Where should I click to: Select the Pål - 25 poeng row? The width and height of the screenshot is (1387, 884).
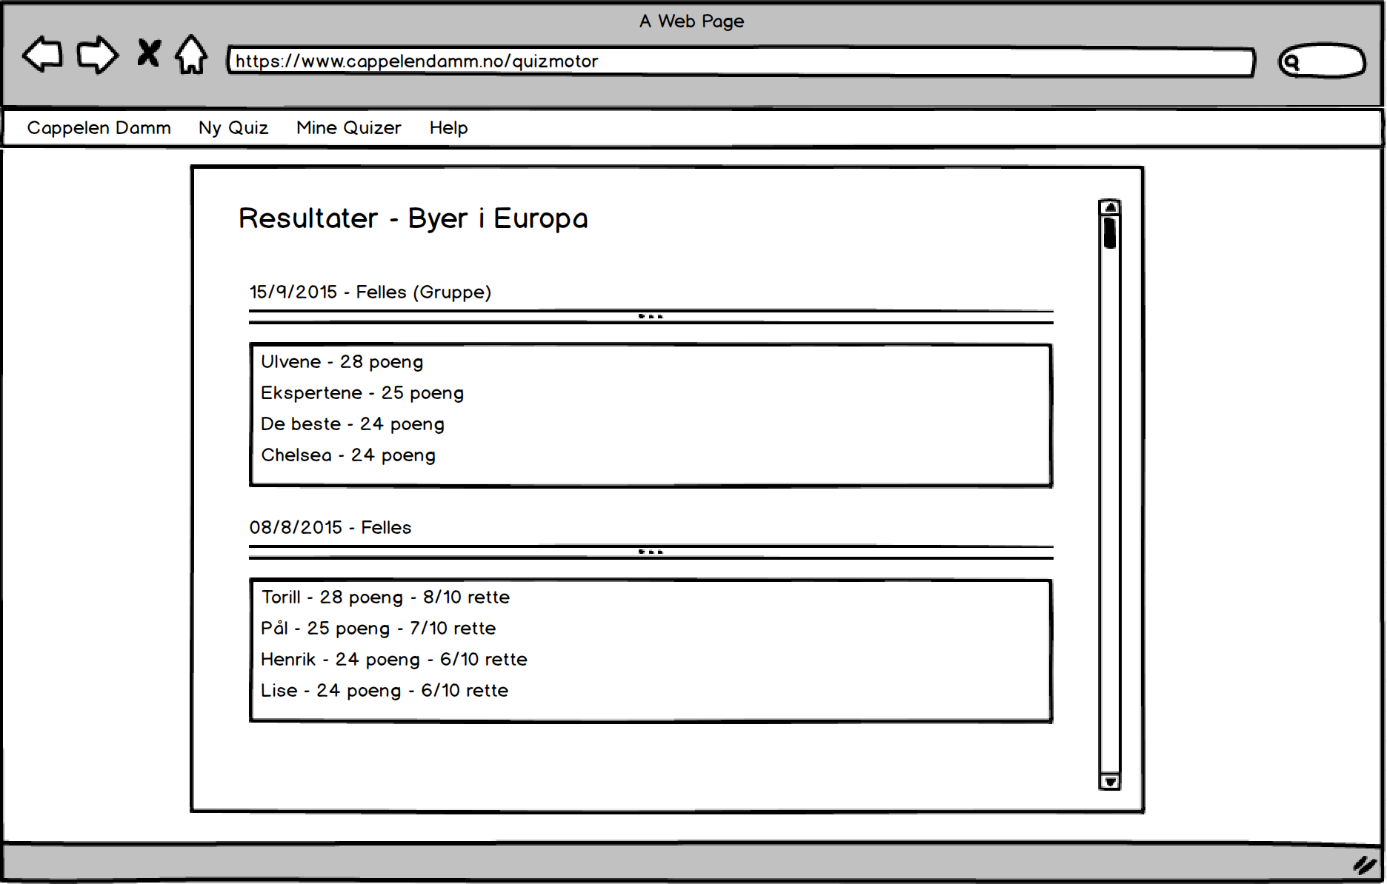point(651,628)
